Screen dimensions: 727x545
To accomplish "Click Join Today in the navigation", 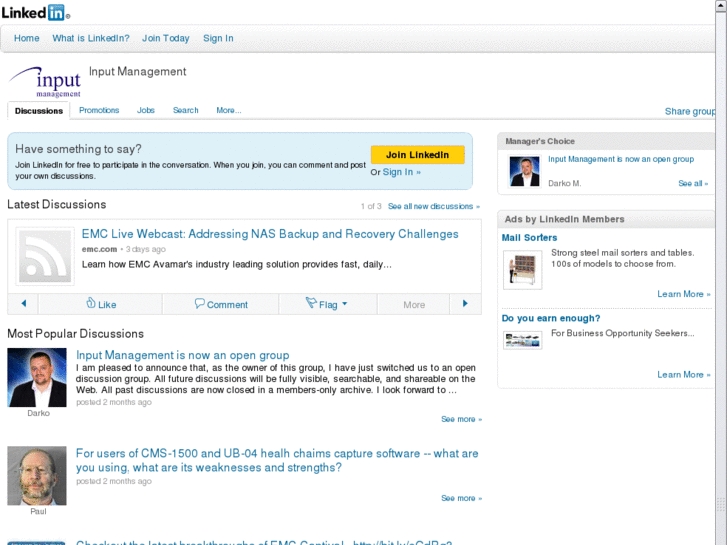I will 166,38.
